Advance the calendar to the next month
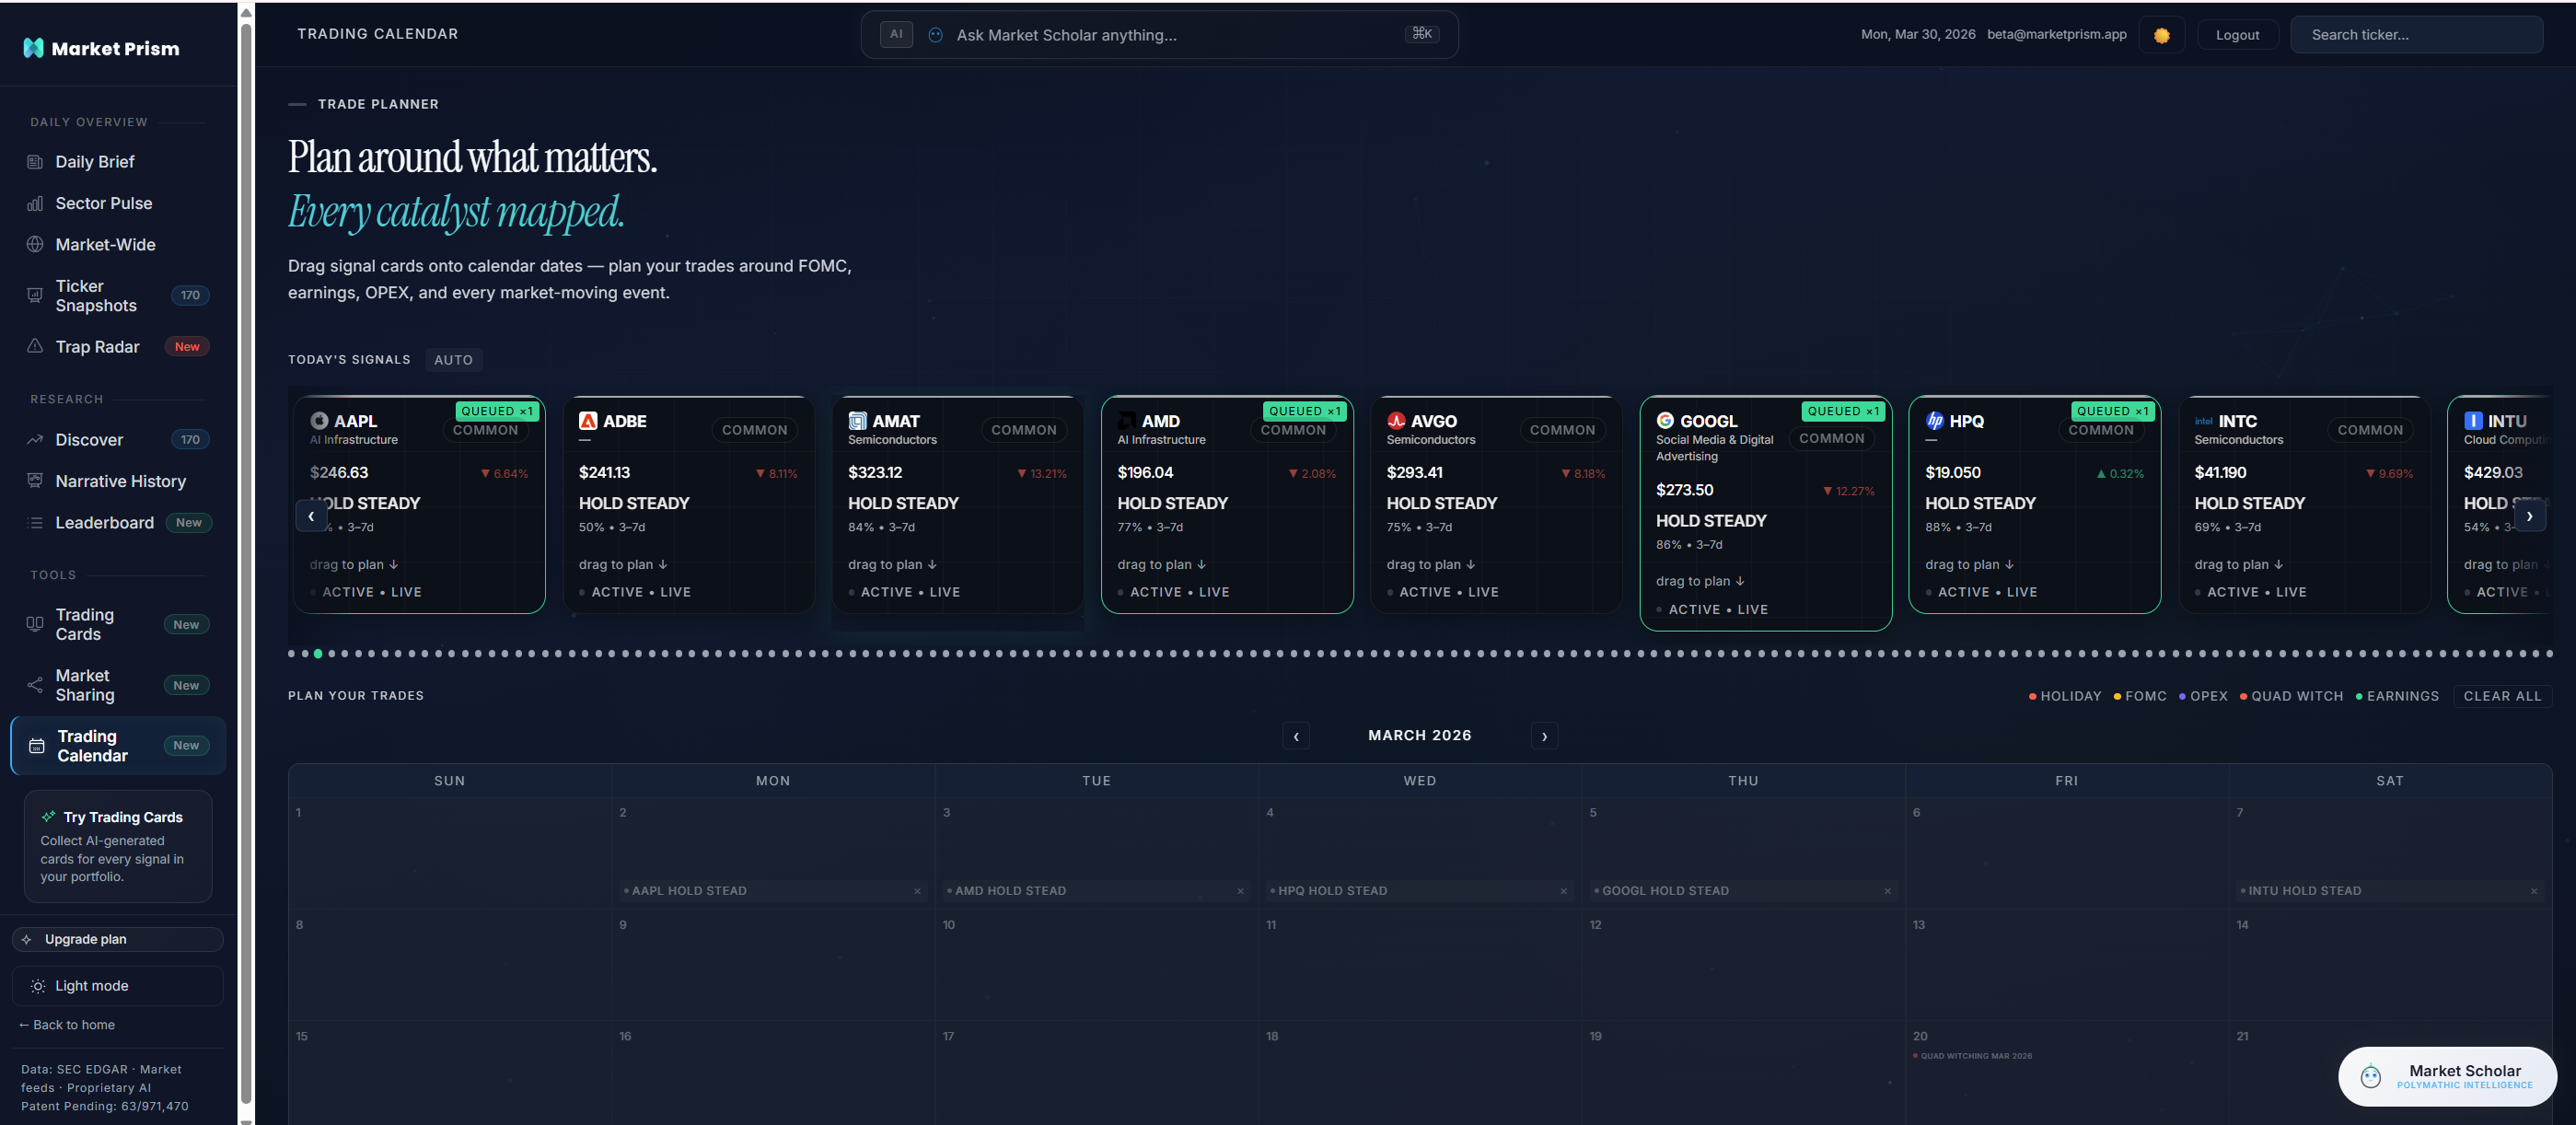This screenshot has height=1125, width=2576. (x=1544, y=735)
